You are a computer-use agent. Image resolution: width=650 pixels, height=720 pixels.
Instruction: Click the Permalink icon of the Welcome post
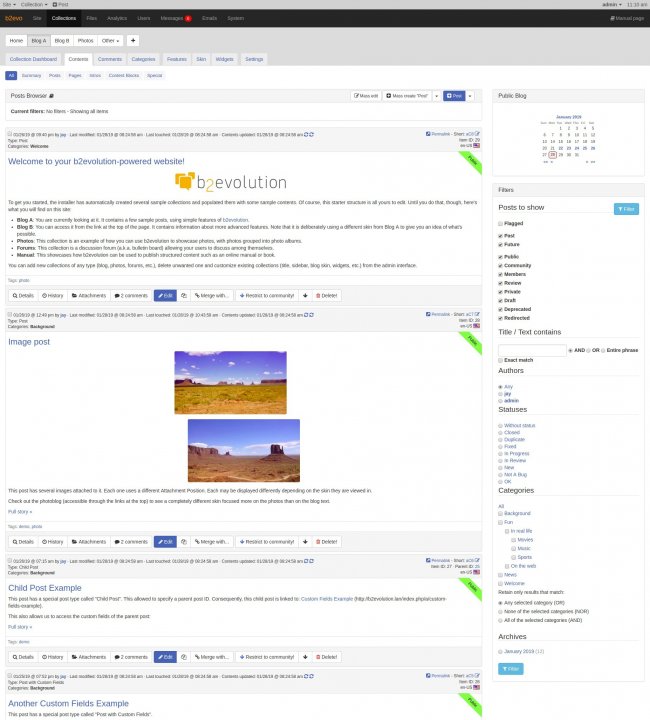428,134
